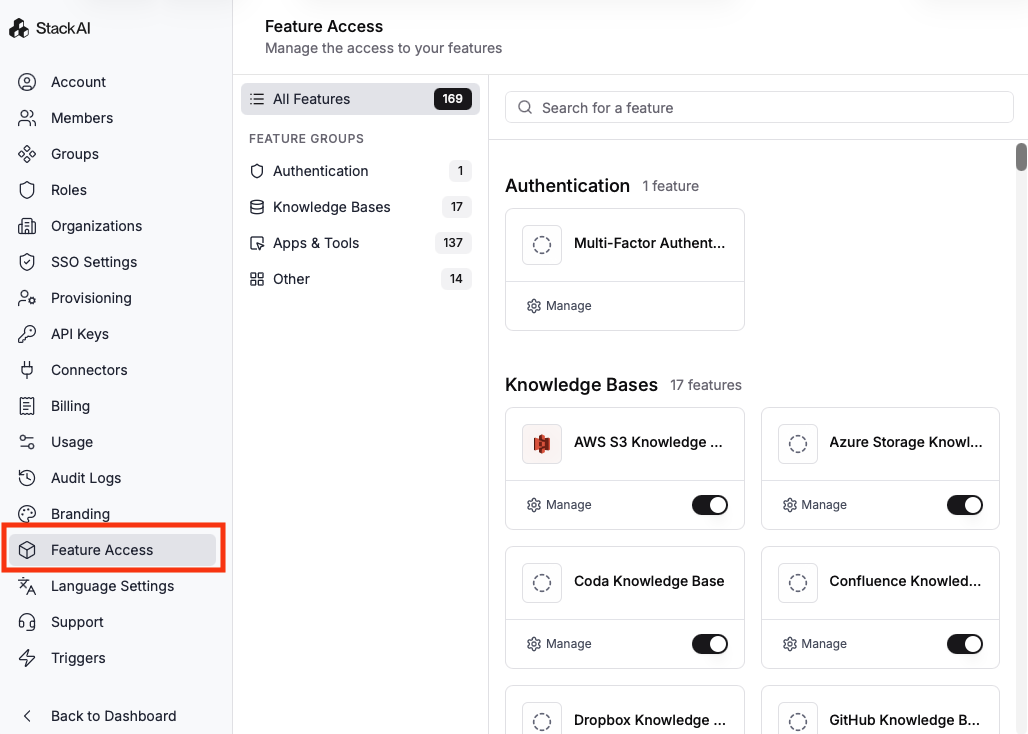Disable the AWS S3 Knowledge Base toggle
This screenshot has width=1028, height=734.
tap(710, 505)
